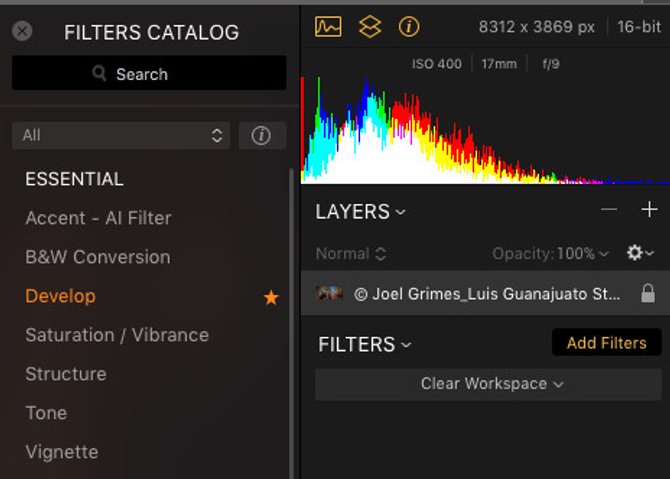Remove layer with the minus icon
670x479 pixels.
pyautogui.click(x=609, y=209)
